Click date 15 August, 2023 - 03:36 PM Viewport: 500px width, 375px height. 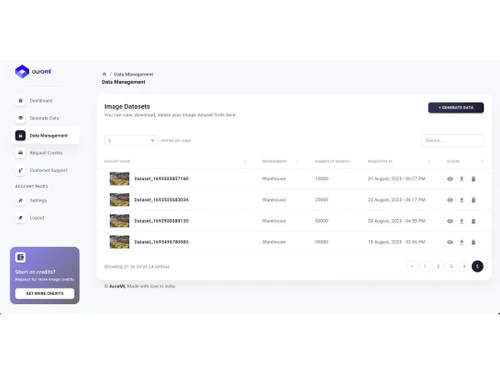(x=396, y=242)
